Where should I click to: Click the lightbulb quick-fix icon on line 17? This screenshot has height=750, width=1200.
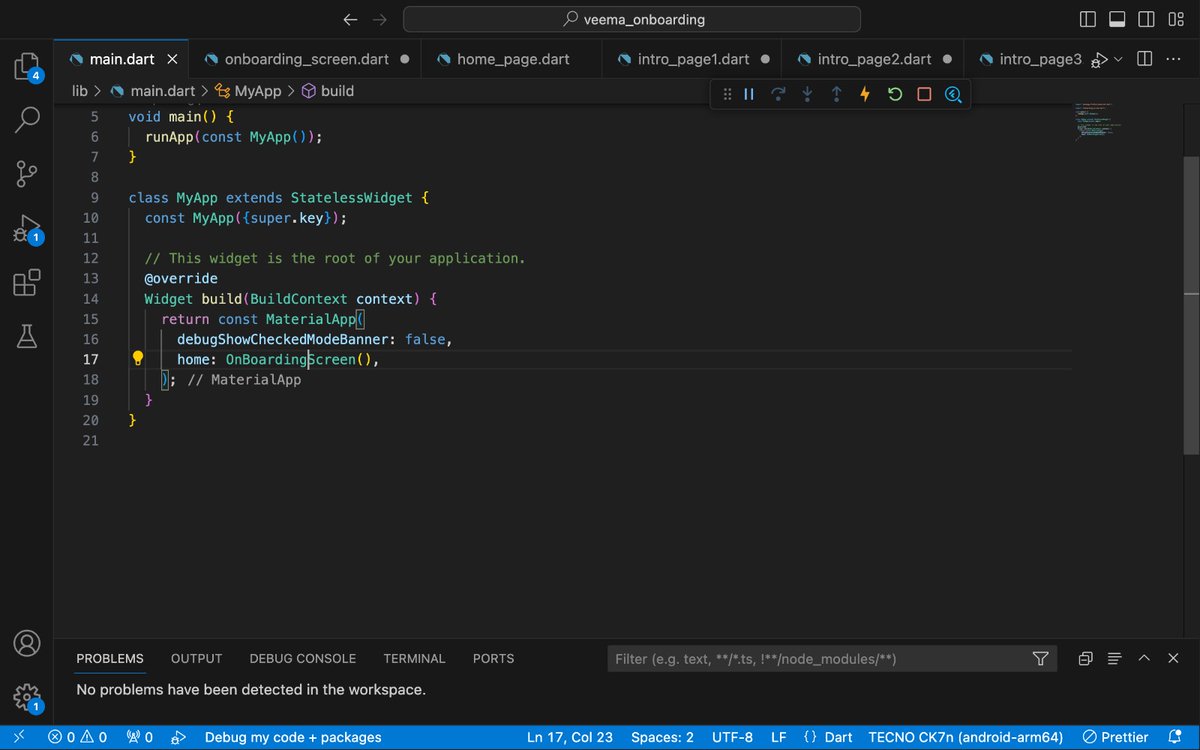(138, 358)
